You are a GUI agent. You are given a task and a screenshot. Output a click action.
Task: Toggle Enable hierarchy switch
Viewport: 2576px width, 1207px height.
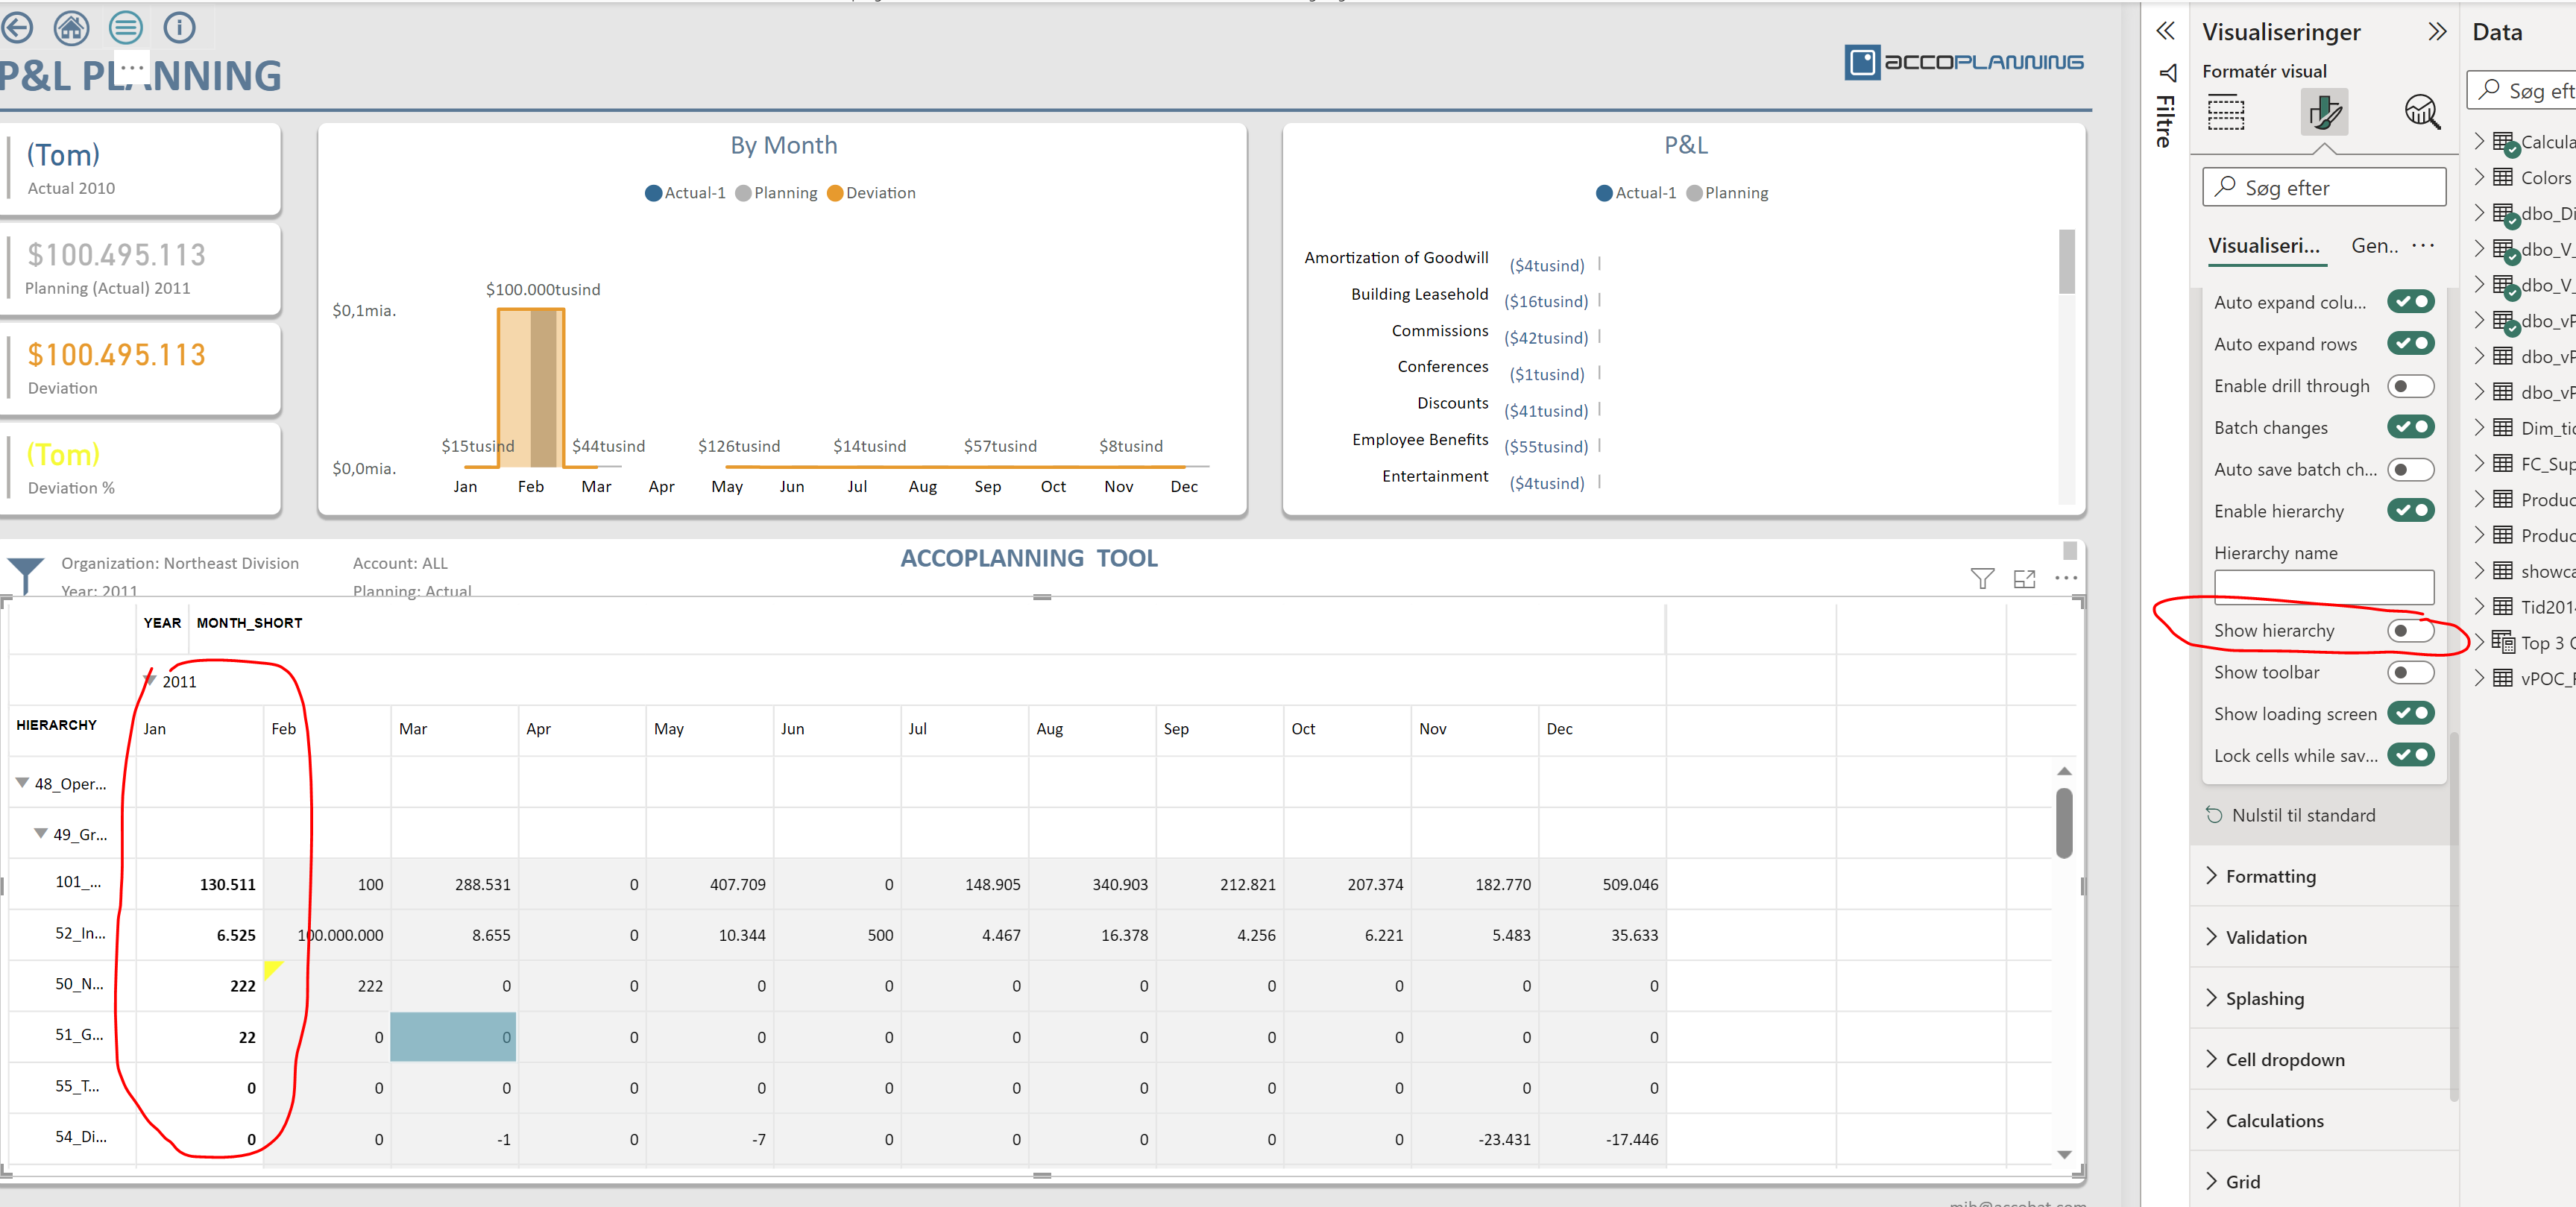tap(2410, 511)
